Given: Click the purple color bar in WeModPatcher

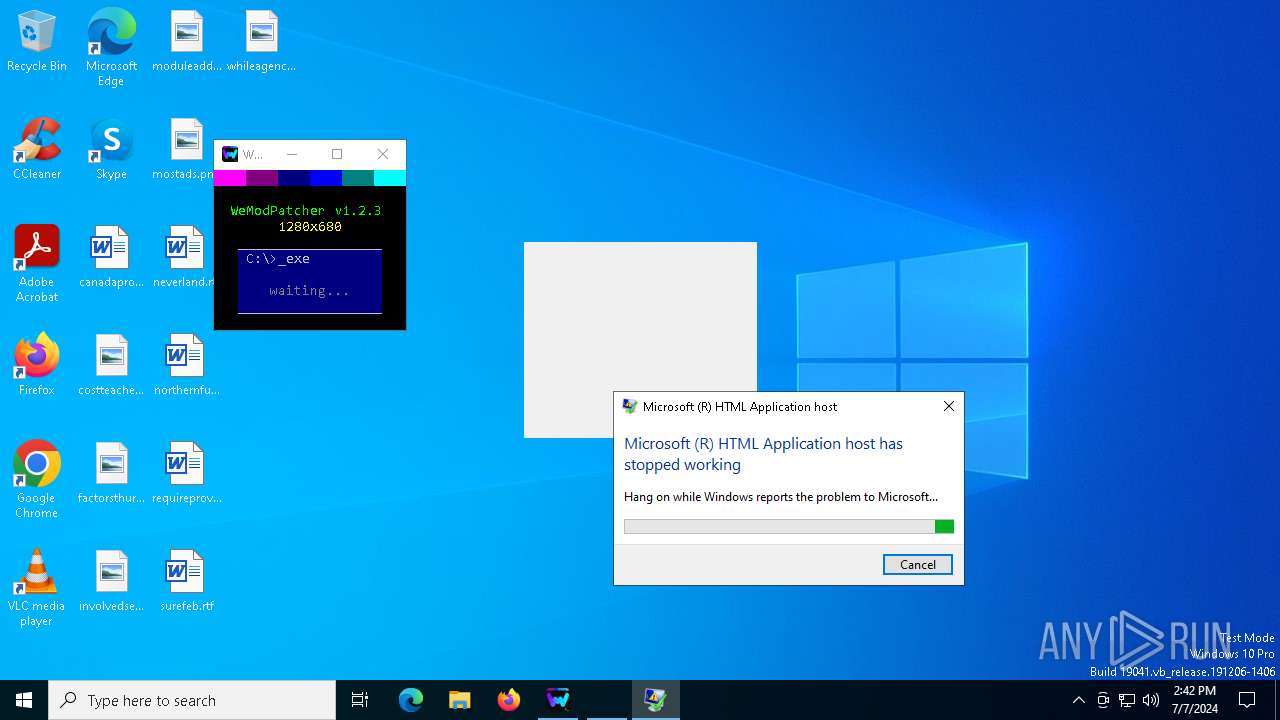Looking at the screenshot, I should point(262,178).
